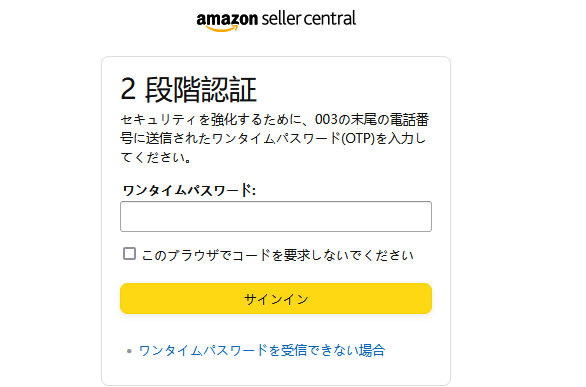This screenshot has height=387, width=586.
Task: Click the orange Amazon smile arrow
Action: (x=222, y=28)
